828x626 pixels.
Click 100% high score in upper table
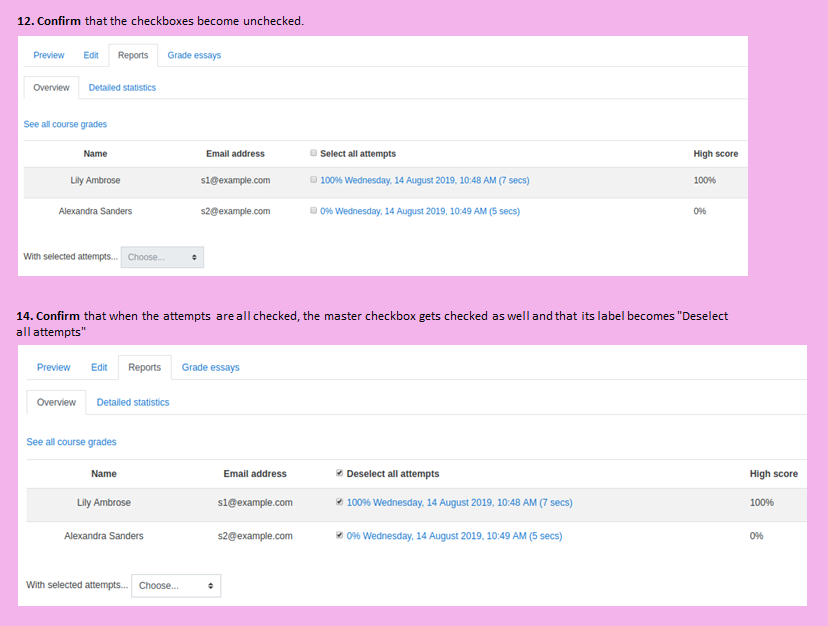coord(704,180)
